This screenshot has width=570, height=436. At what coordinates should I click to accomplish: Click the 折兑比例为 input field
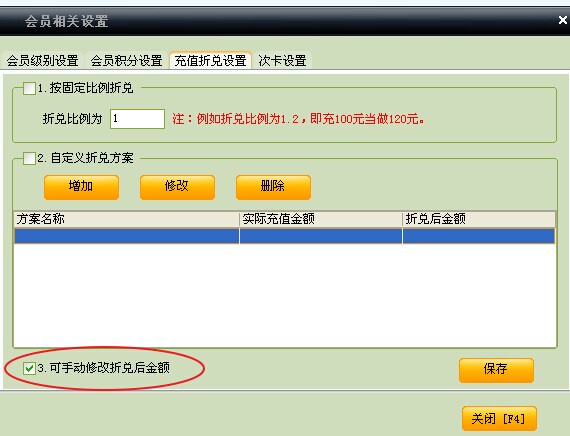(137, 119)
